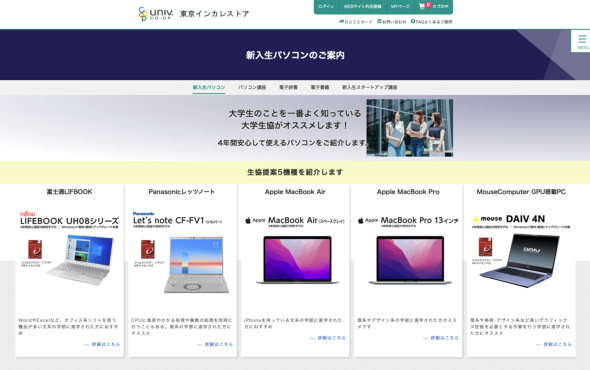Viewport: 590px width, 370px height.
Task: Click the mouse DAIV 4N laptop image
Action: (x=519, y=260)
